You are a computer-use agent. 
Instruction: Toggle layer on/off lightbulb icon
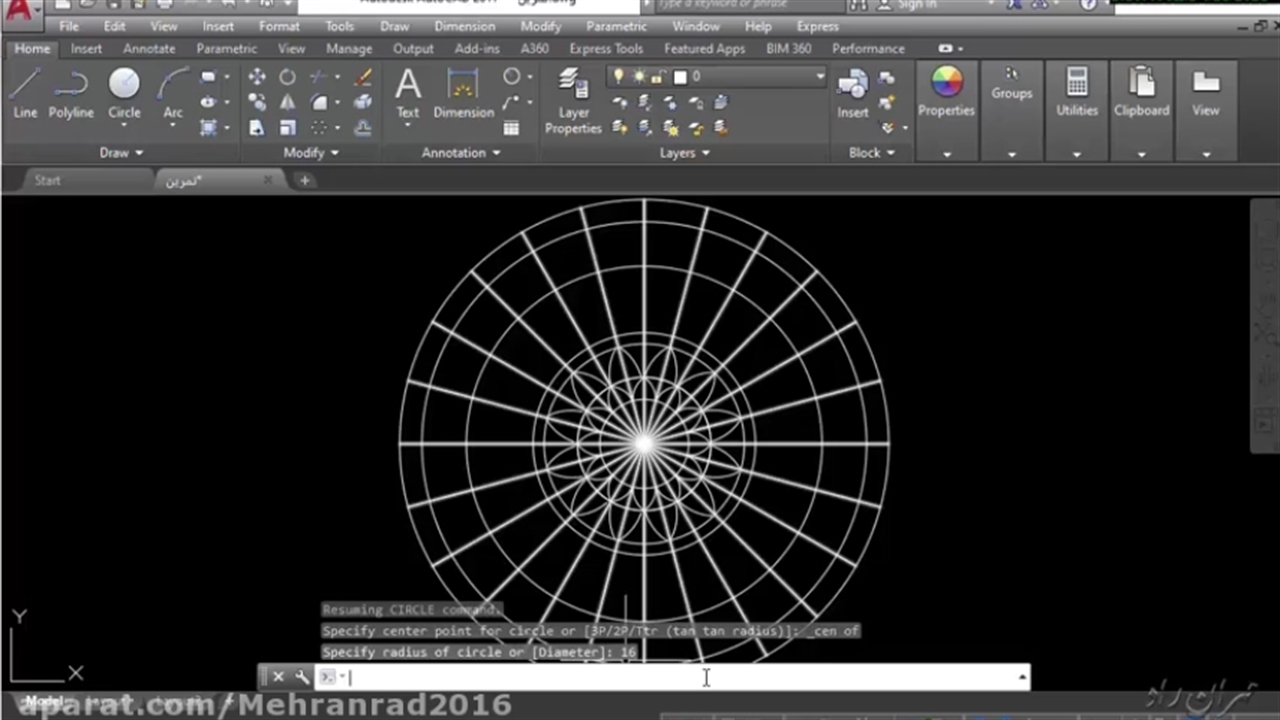tap(619, 77)
